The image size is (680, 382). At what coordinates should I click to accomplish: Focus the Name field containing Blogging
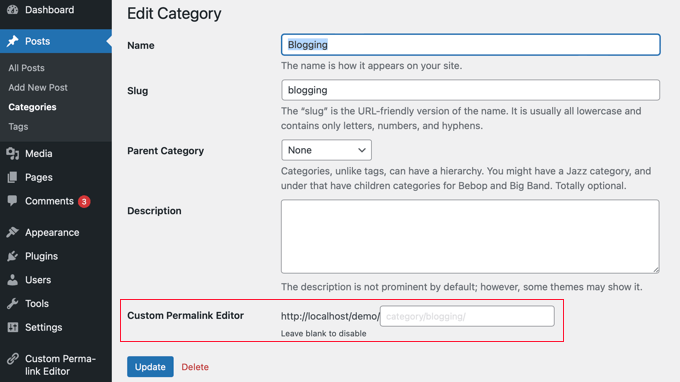click(x=471, y=45)
